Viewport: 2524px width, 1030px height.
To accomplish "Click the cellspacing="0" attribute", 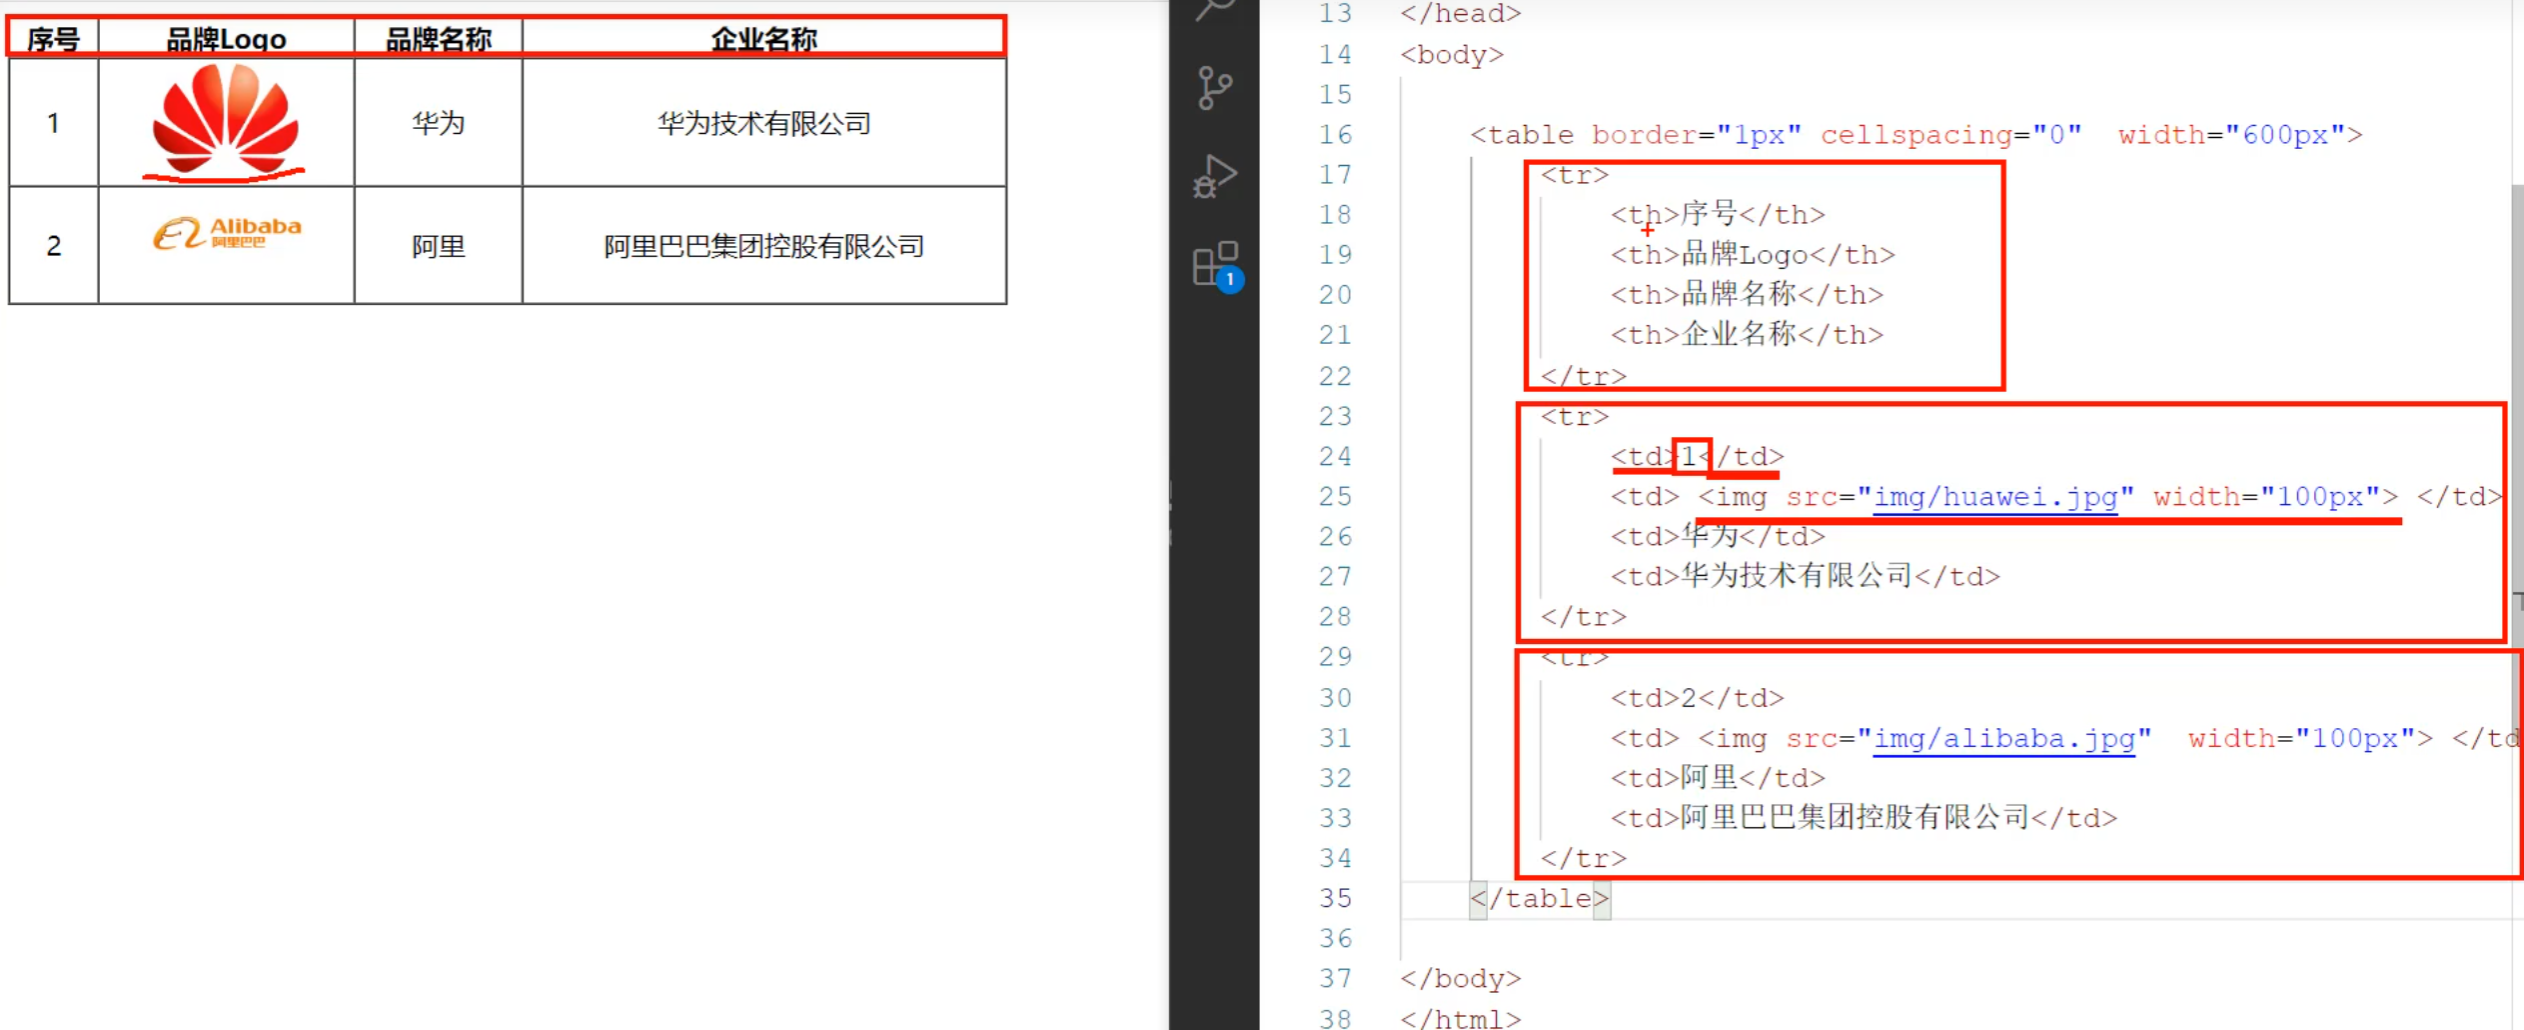I will pyautogui.click(x=1951, y=135).
